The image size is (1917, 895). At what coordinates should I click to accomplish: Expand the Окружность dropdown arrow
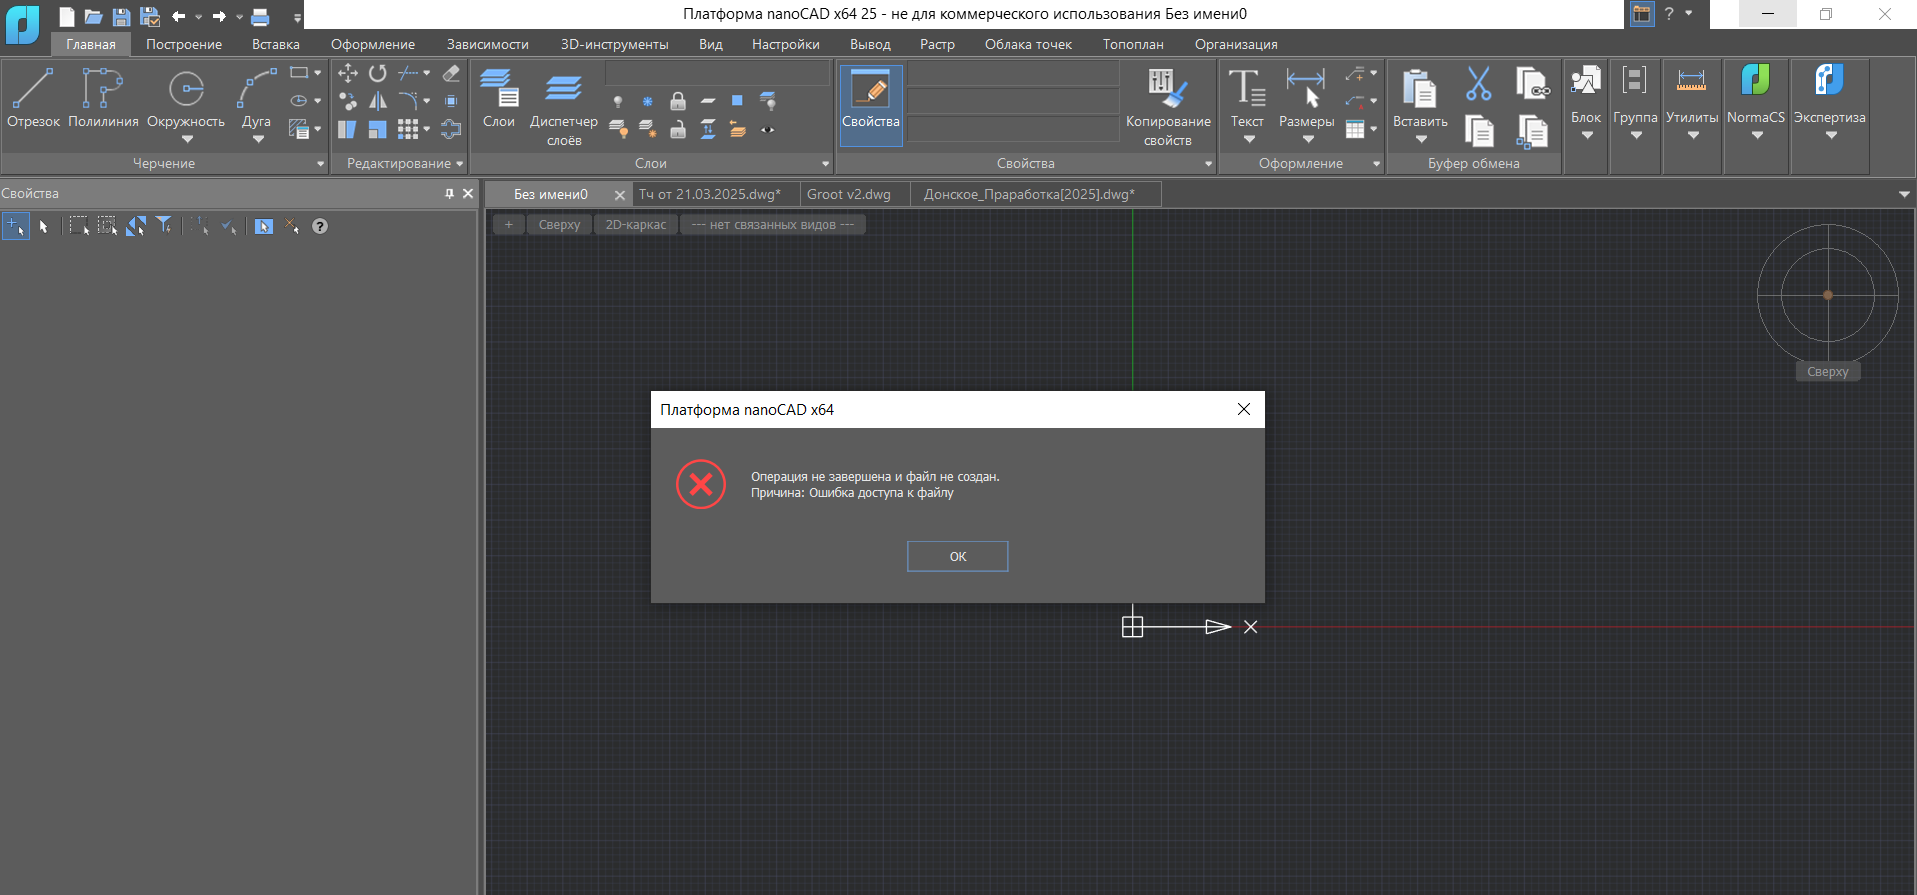point(187,139)
